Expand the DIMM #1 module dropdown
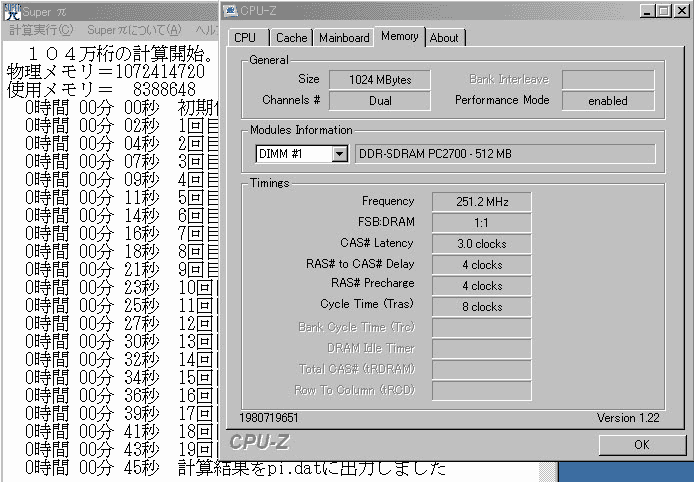The image size is (694, 482). [x=339, y=154]
